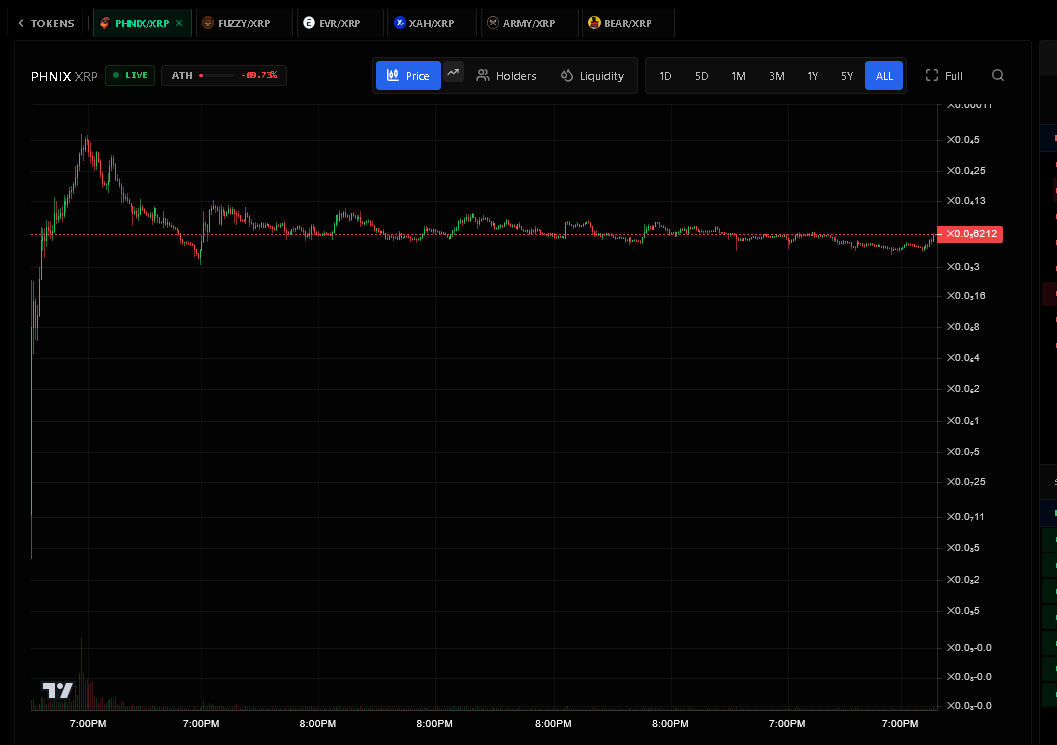This screenshot has height=745, width=1057.
Task: Switch to the FUZZY/XRP tab
Action: 244,23
